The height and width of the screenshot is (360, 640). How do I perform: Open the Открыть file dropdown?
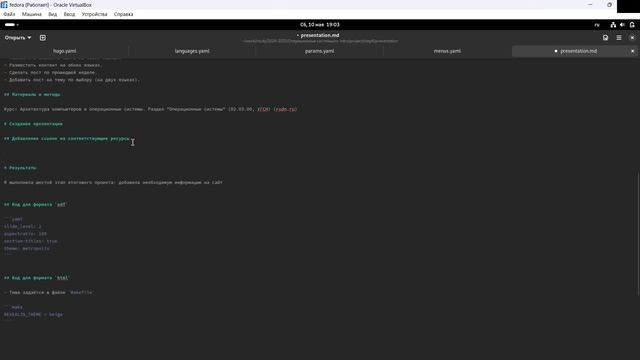click(18, 38)
